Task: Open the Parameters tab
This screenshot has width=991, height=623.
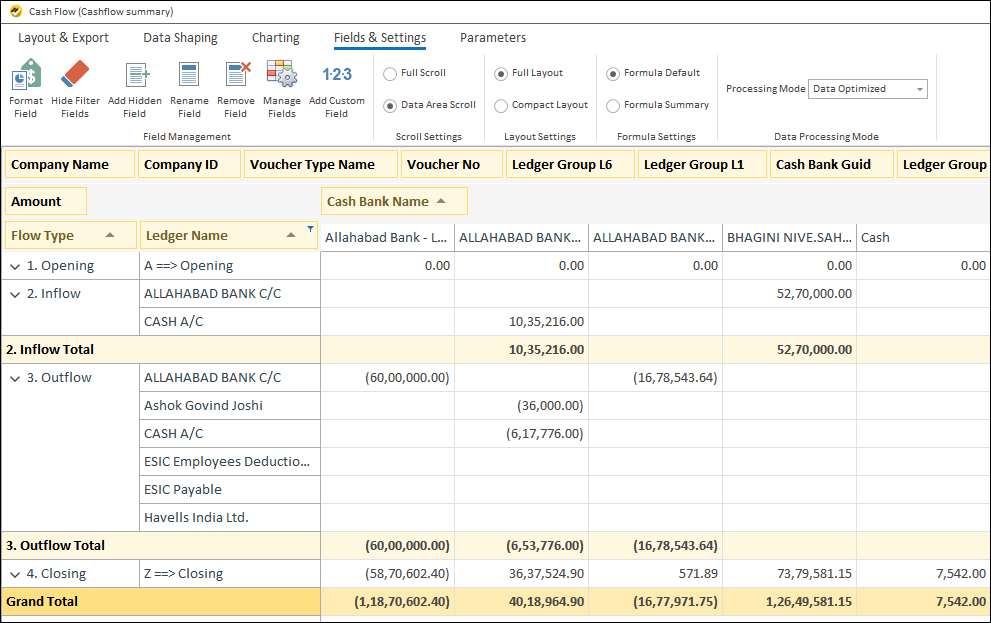Action: 492,38
